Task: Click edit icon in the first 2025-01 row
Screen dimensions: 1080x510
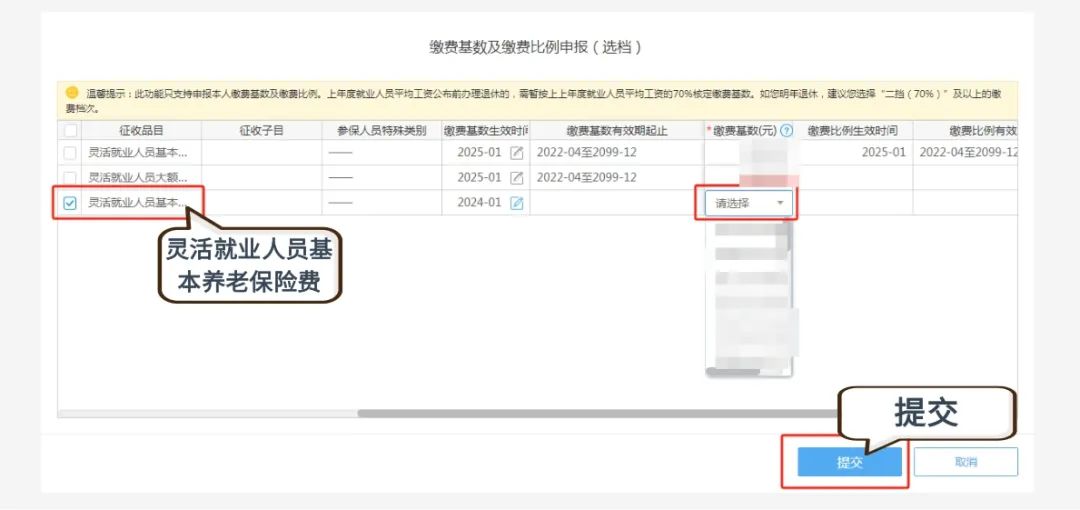Action: (x=517, y=153)
